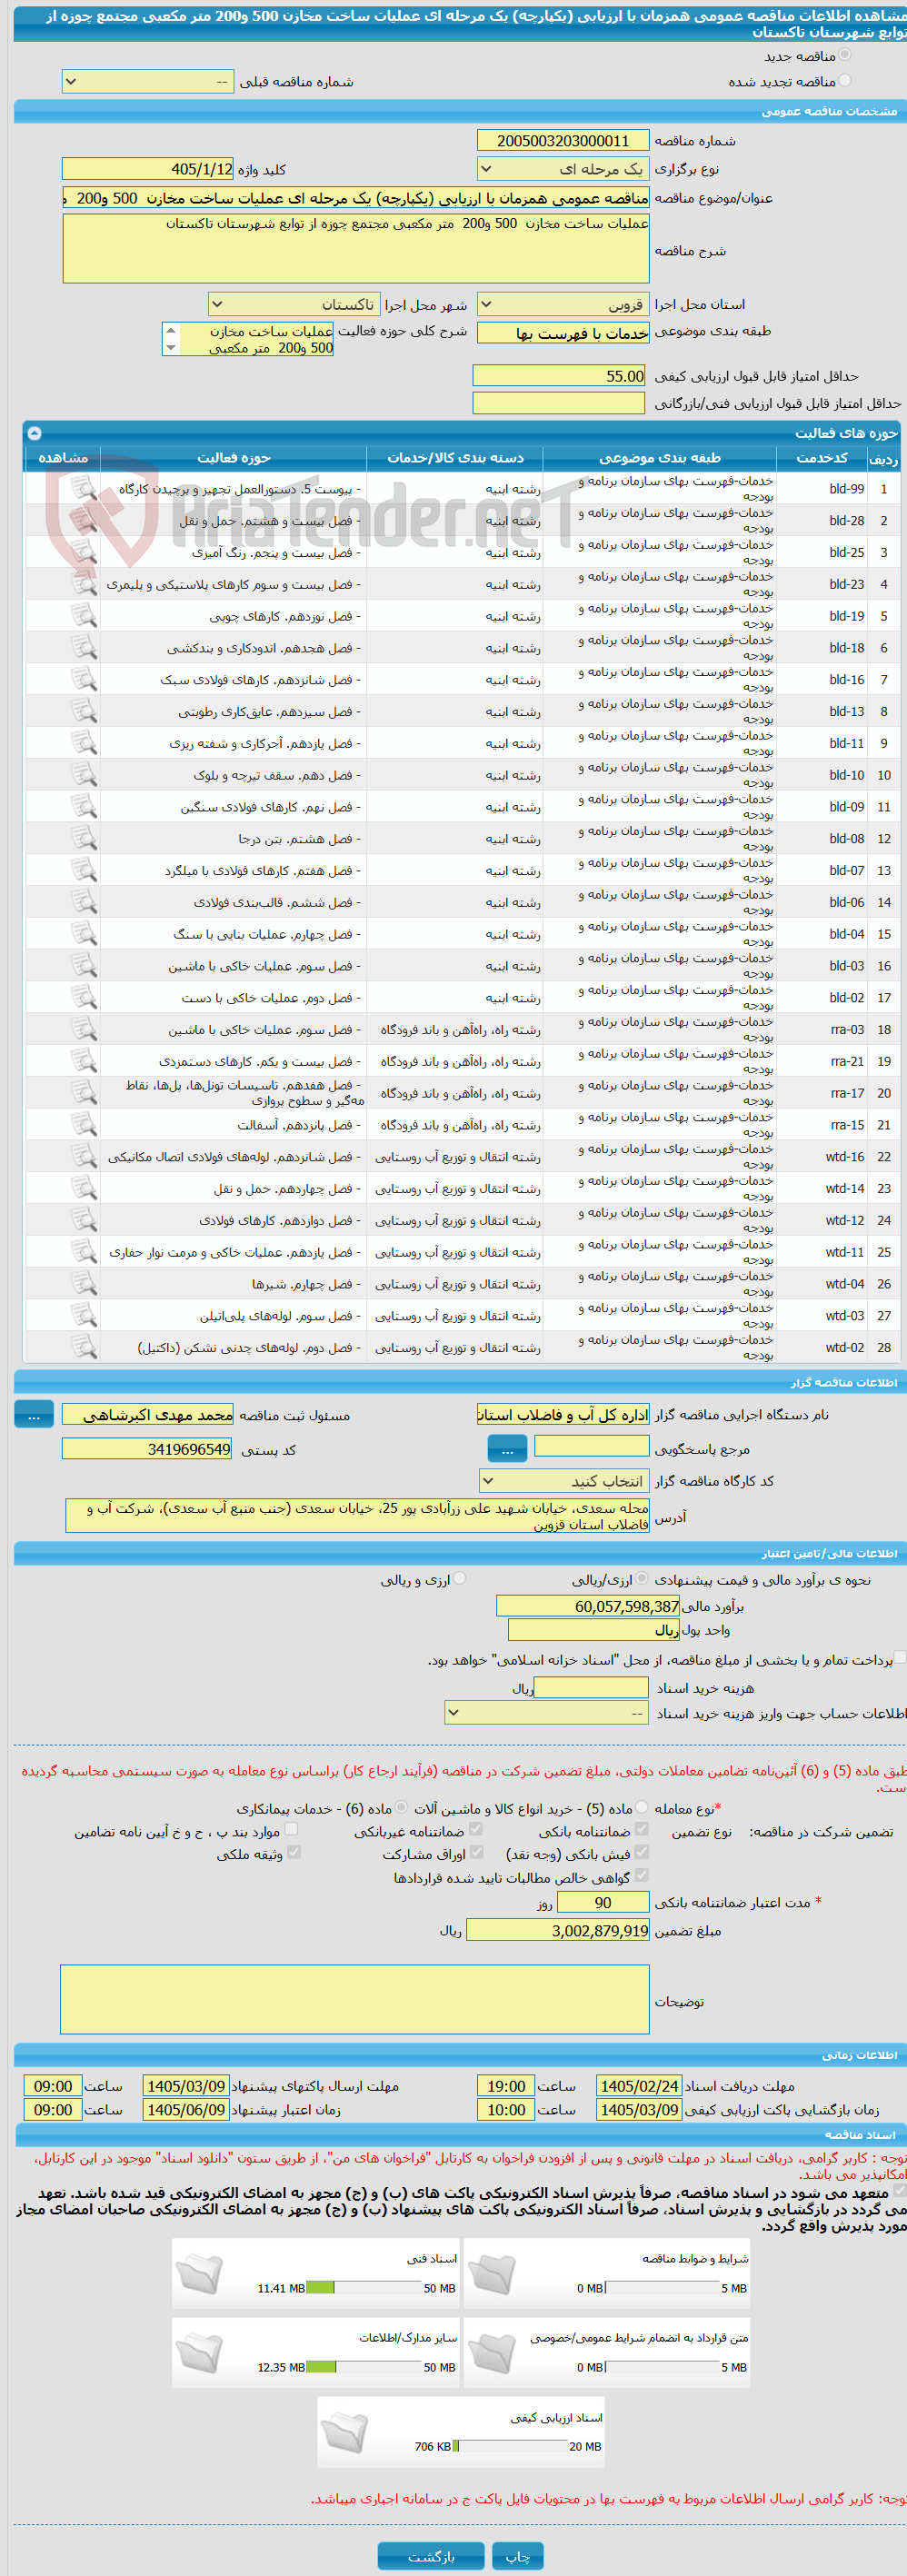Click the مبلغ تضمین amount field
This screenshot has height=2576, width=907.
tap(558, 1930)
